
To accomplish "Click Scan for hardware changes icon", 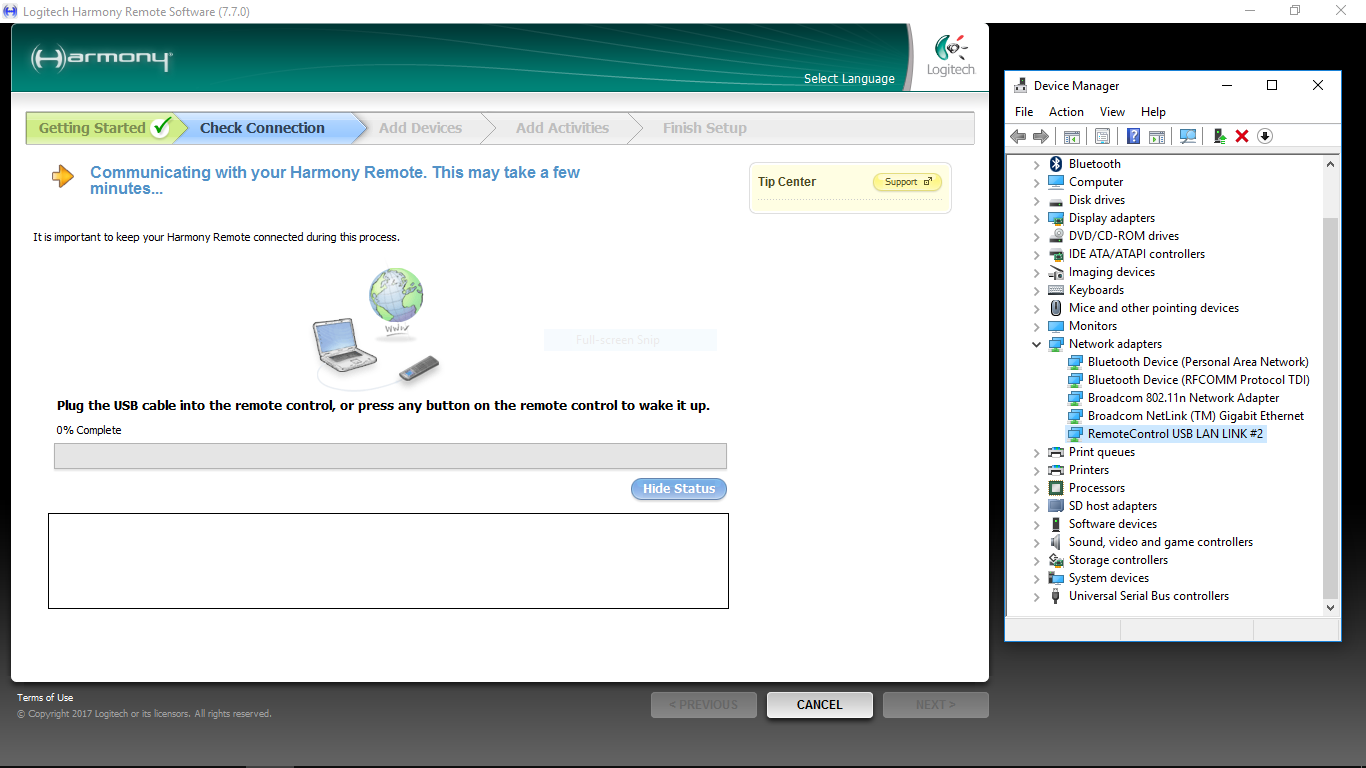I will click(x=1188, y=136).
